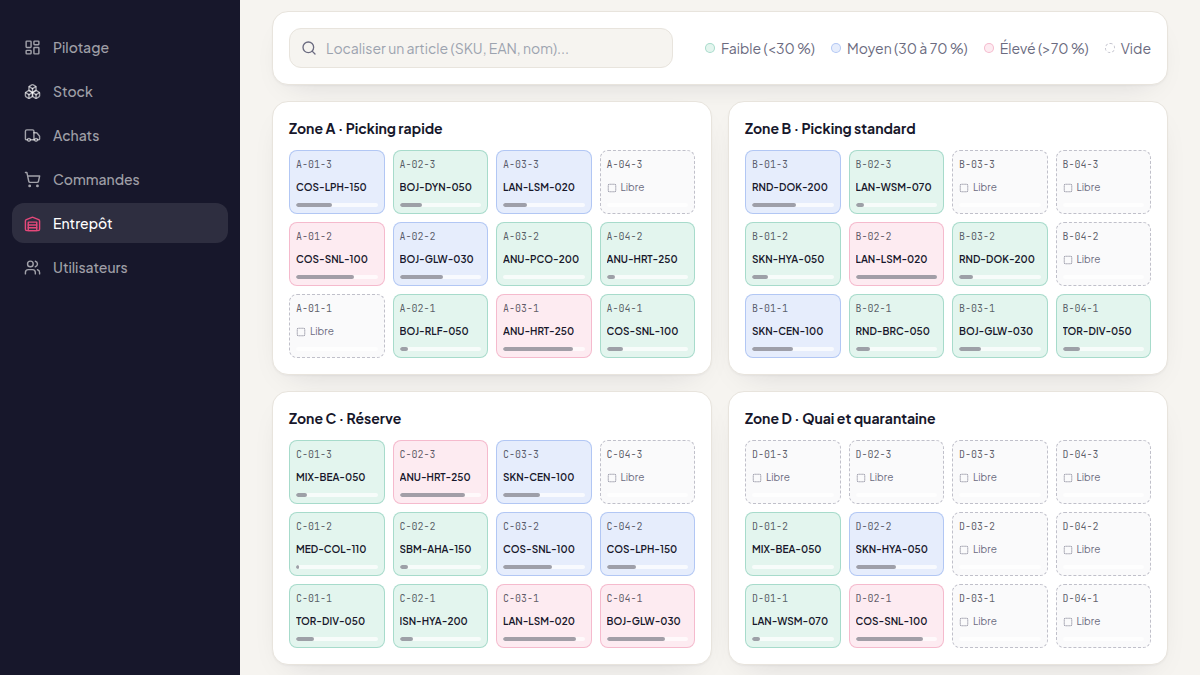Tick the Libre checkbox in D-01-3
Image resolution: width=1200 pixels, height=675 pixels.
[x=757, y=478]
